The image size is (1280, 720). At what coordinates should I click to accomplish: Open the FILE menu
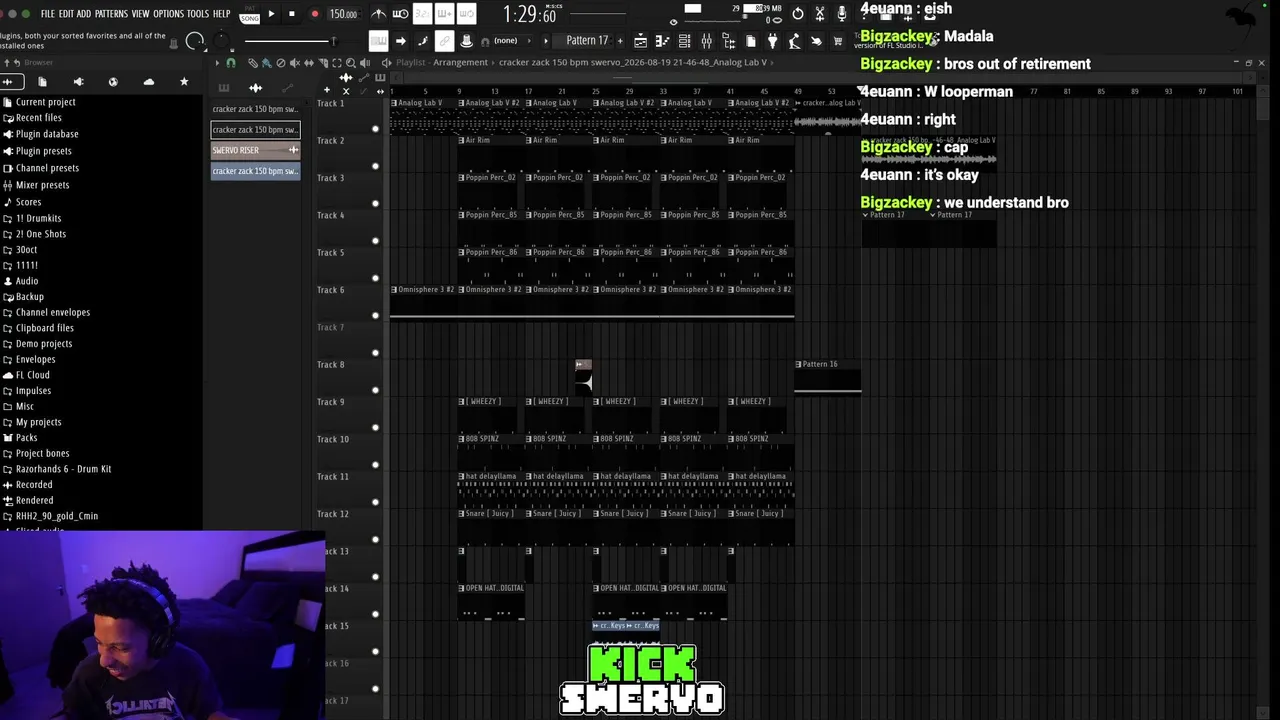point(47,14)
